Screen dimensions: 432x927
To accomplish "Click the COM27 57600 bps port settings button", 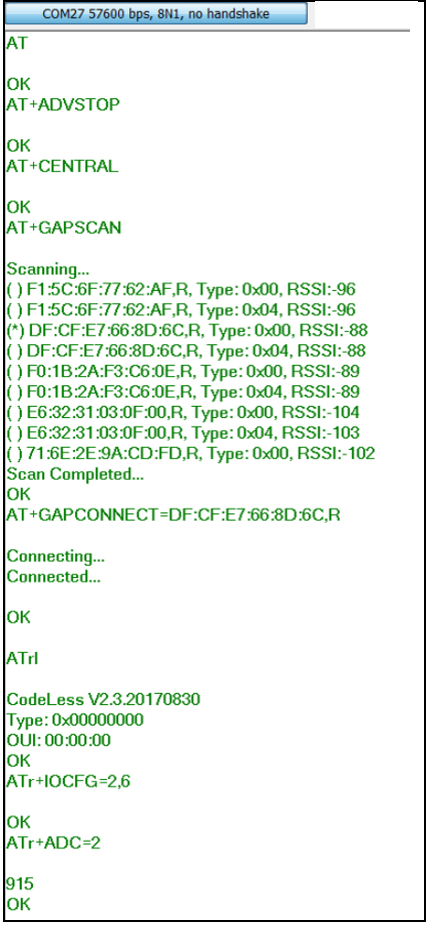I will coord(156,14).
